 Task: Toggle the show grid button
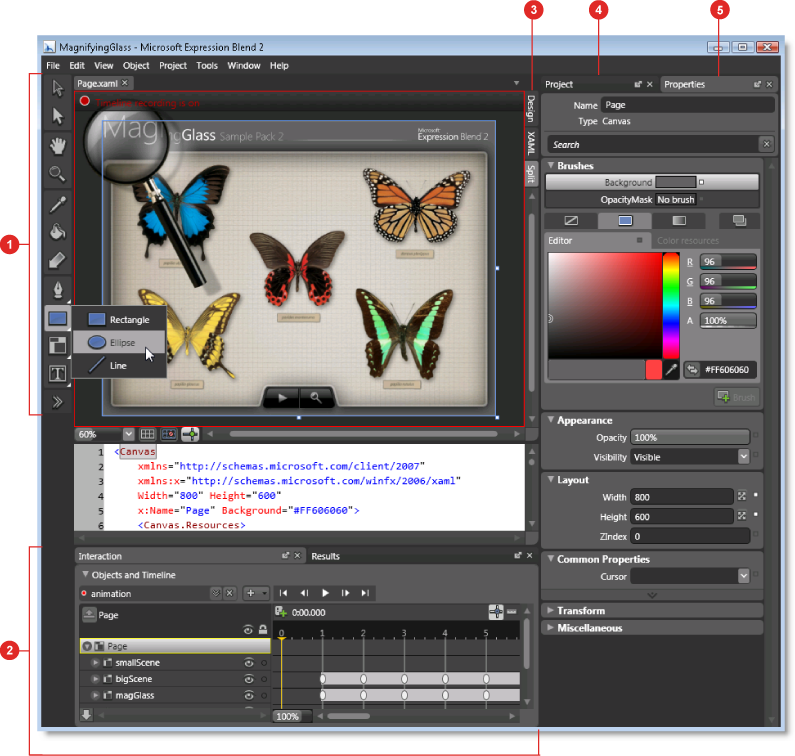click(148, 434)
